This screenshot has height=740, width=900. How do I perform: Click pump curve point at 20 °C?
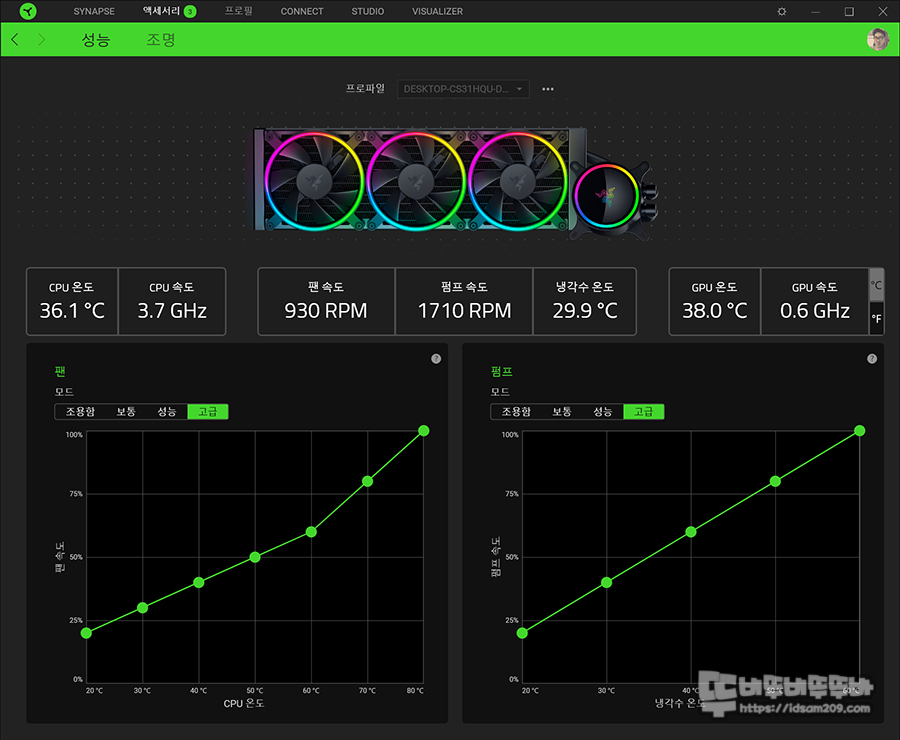point(522,633)
